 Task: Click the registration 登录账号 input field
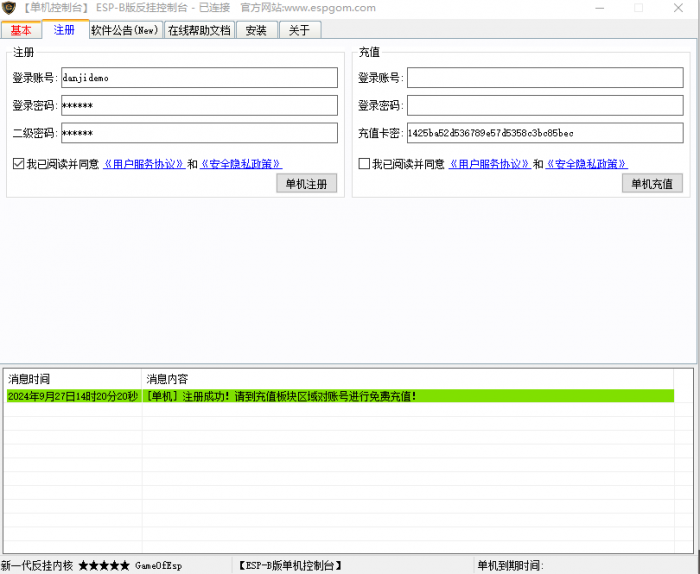(x=199, y=78)
